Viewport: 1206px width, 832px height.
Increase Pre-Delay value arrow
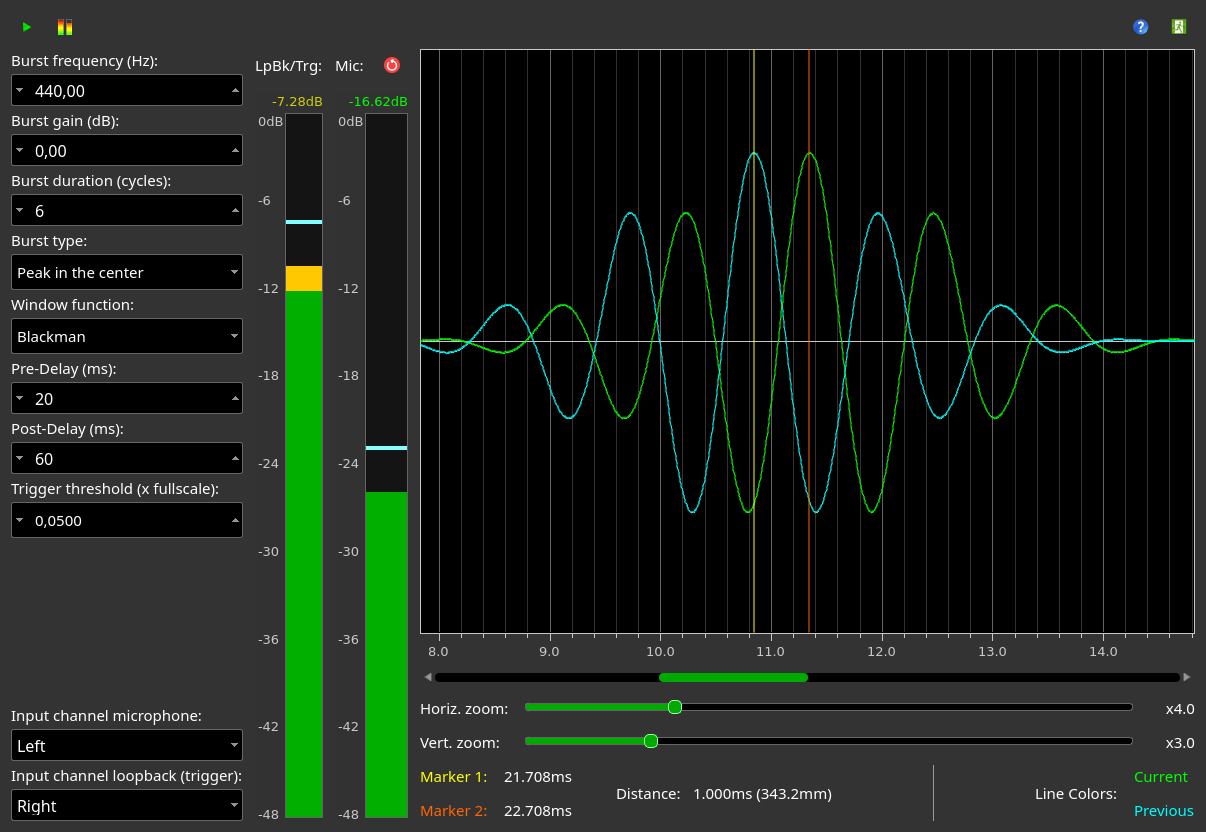point(235,399)
